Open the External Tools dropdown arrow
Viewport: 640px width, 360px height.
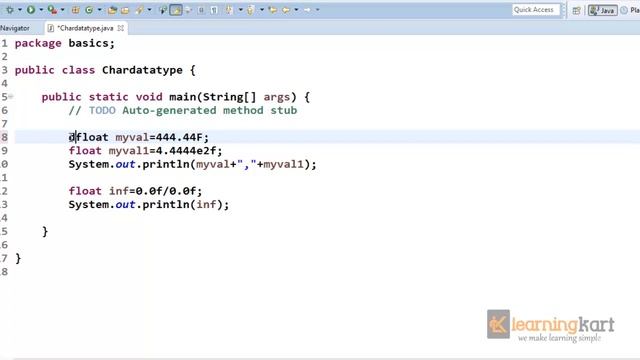click(62, 9)
